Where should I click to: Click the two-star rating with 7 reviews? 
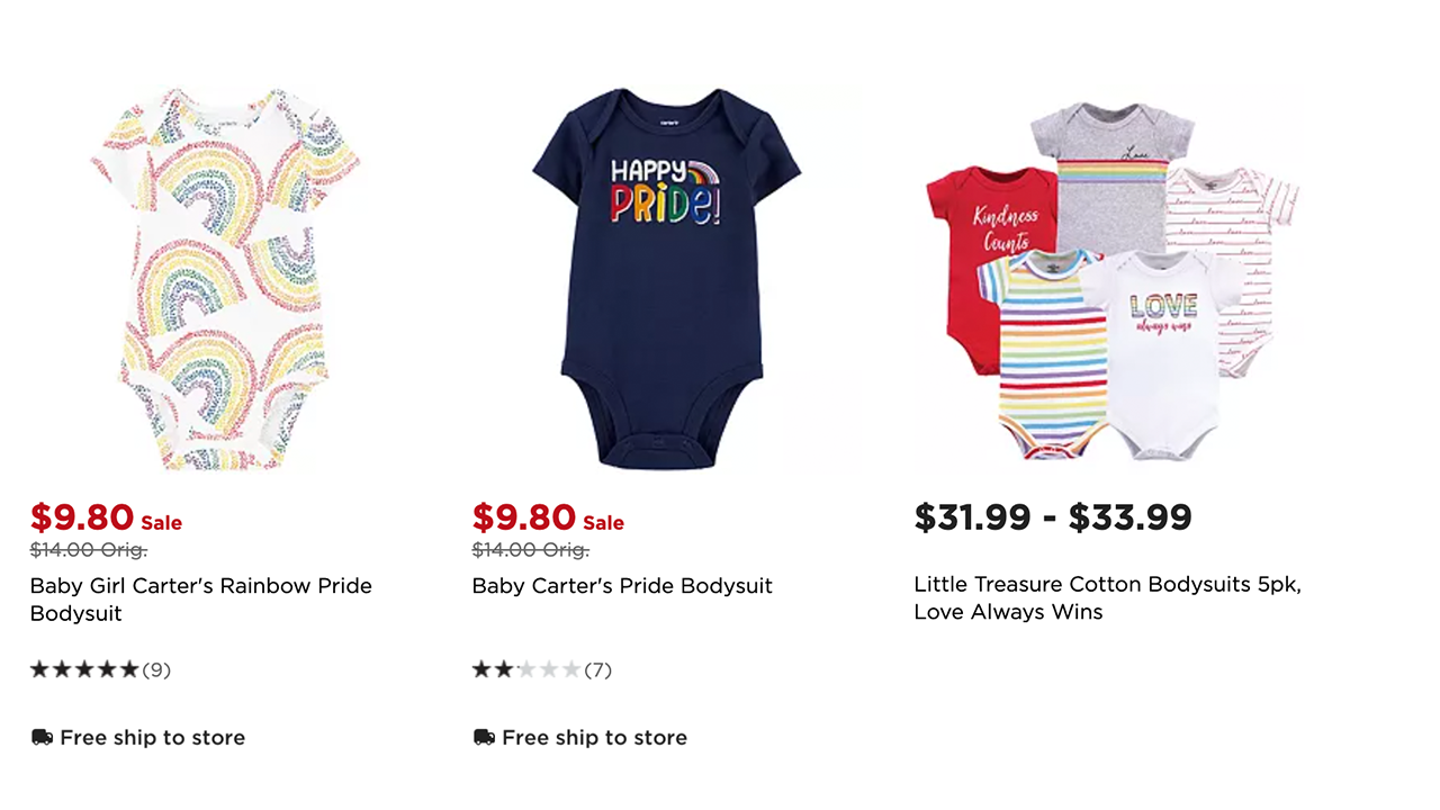541,670
